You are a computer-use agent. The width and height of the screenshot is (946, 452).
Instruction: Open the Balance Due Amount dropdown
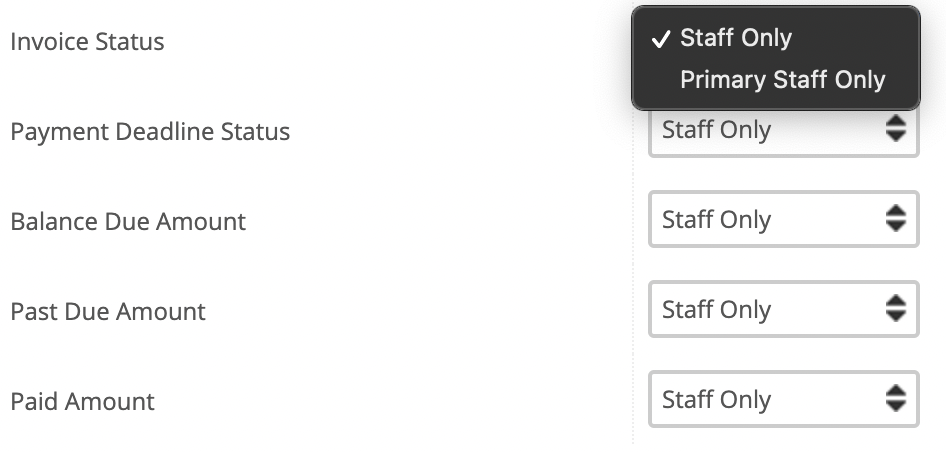tap(783, 219)
